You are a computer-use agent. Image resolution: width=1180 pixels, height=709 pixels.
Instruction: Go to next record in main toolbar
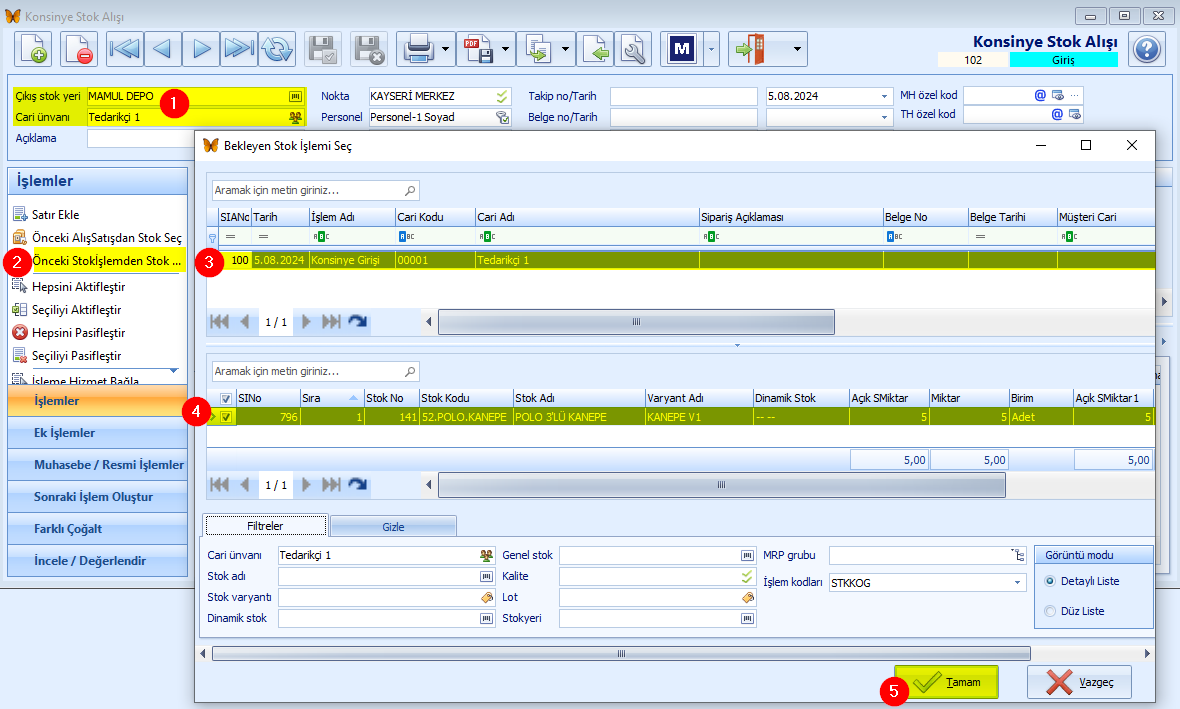201,50
